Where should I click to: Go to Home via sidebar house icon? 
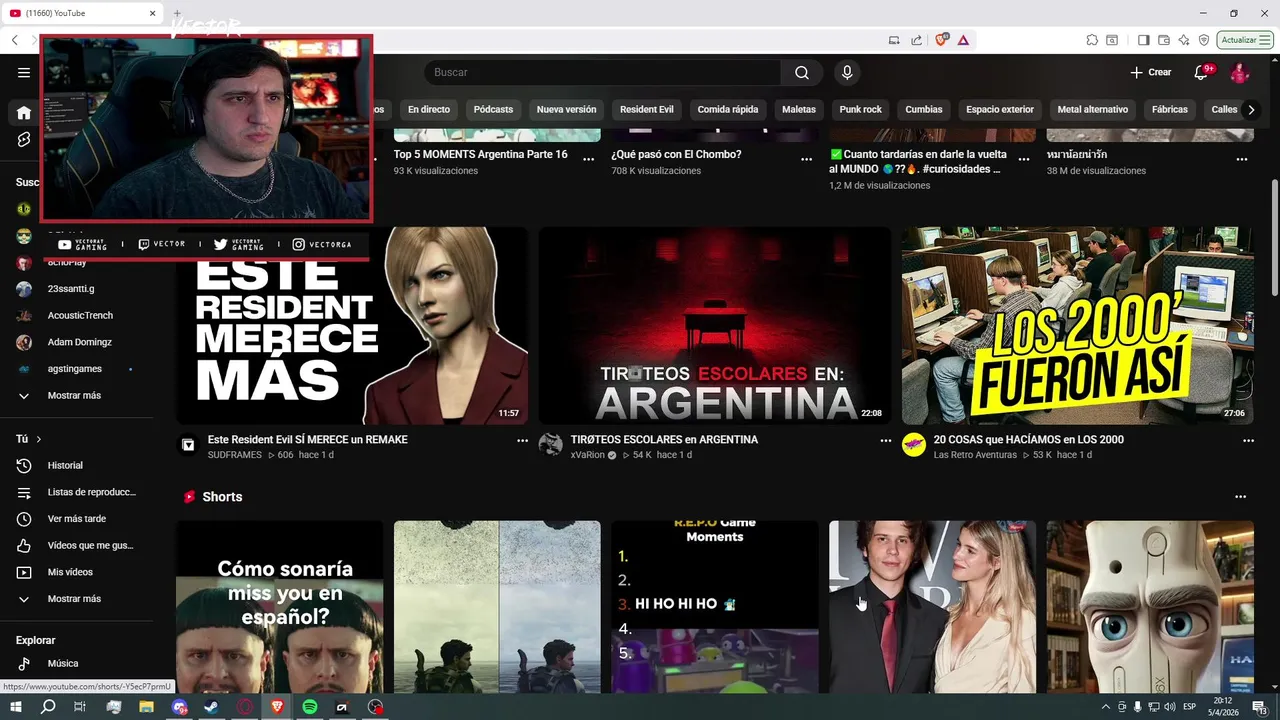24,112
